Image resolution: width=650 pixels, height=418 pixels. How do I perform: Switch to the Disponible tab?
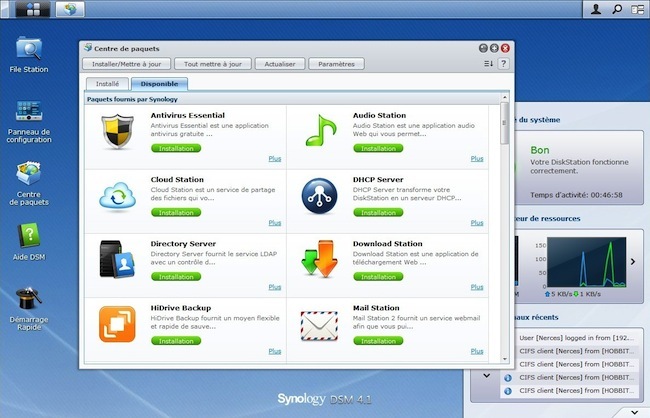159,84
